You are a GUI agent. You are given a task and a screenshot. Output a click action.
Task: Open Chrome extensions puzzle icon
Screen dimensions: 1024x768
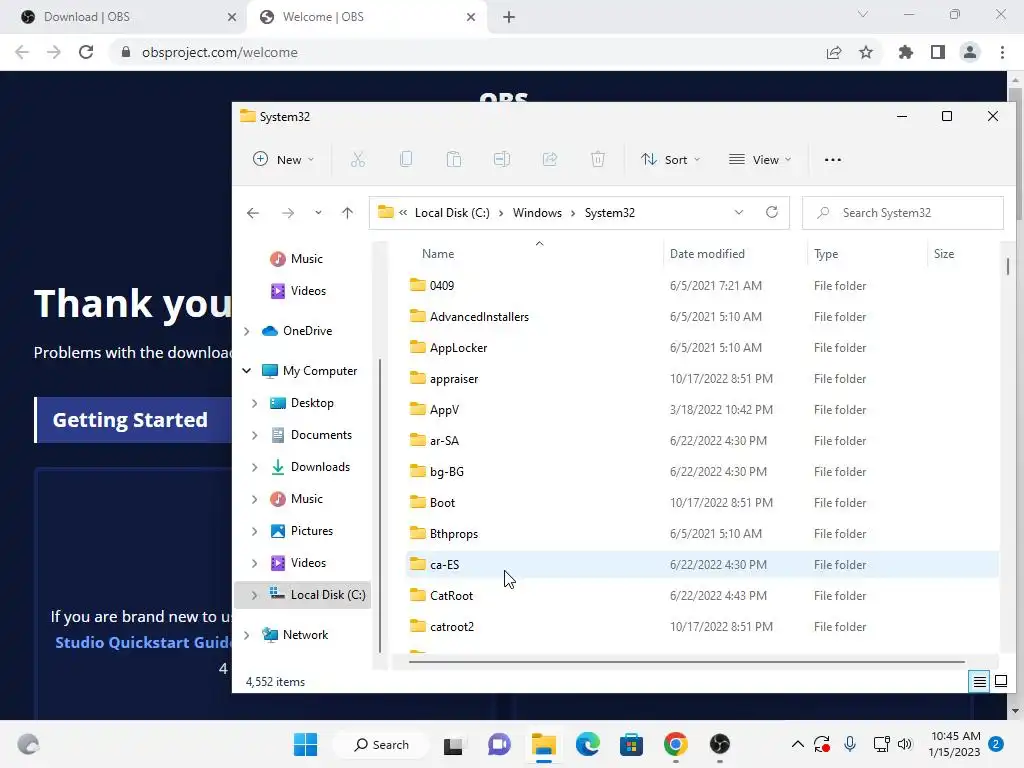[x=906, y=52]
